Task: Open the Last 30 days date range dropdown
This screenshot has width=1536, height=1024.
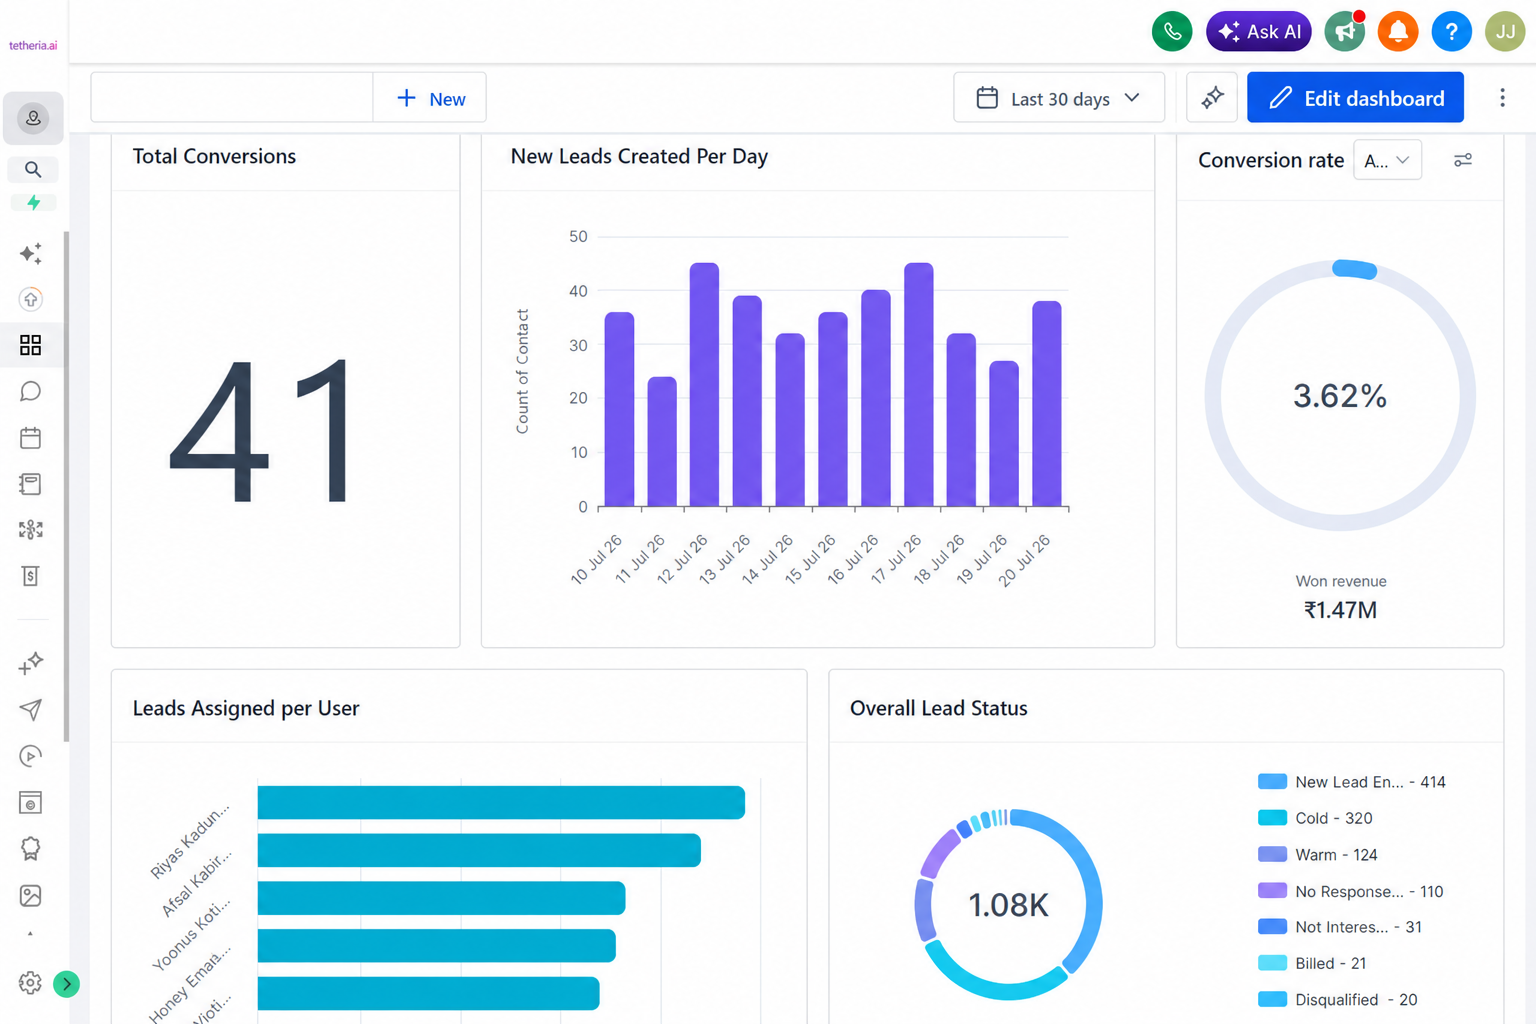Action: pos(1059,98)
